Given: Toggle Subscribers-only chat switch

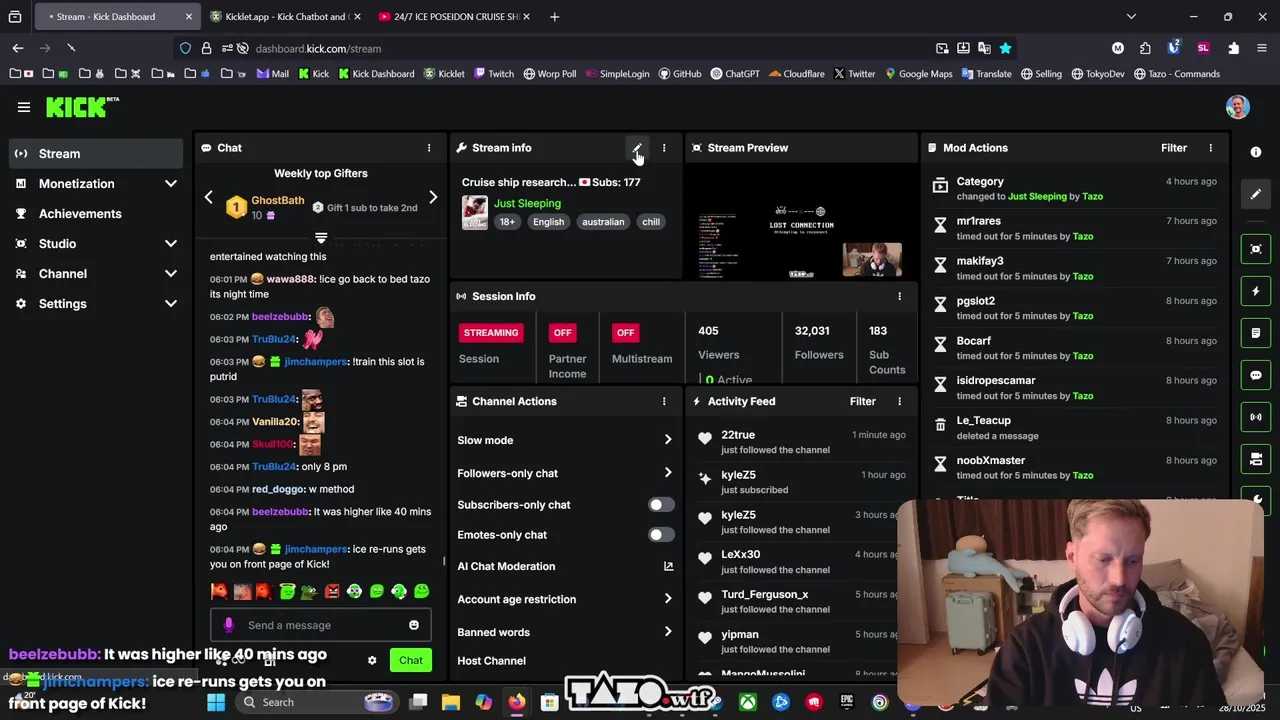Looking at the screenshot, I should click(x=660, y=505).
